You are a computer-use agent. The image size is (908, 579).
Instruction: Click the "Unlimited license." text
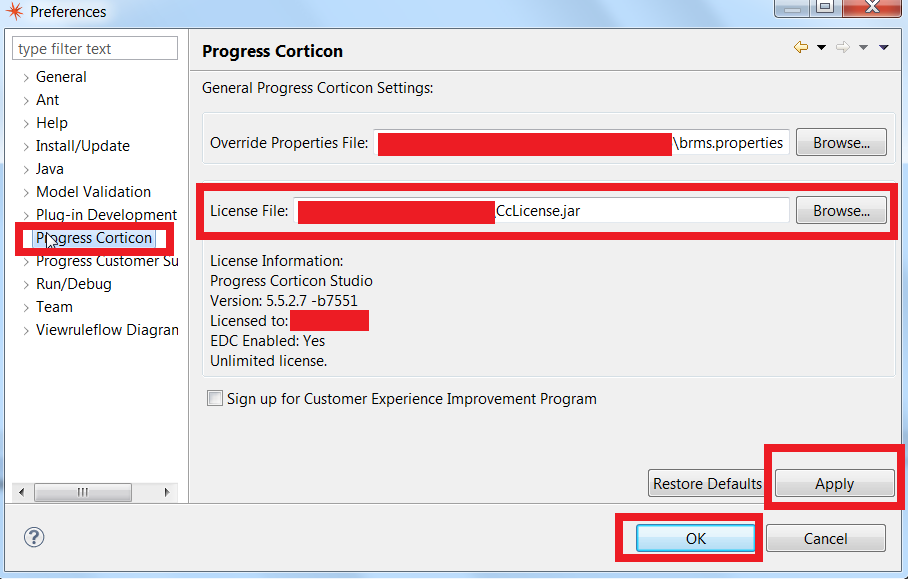(x=269, y=360)
